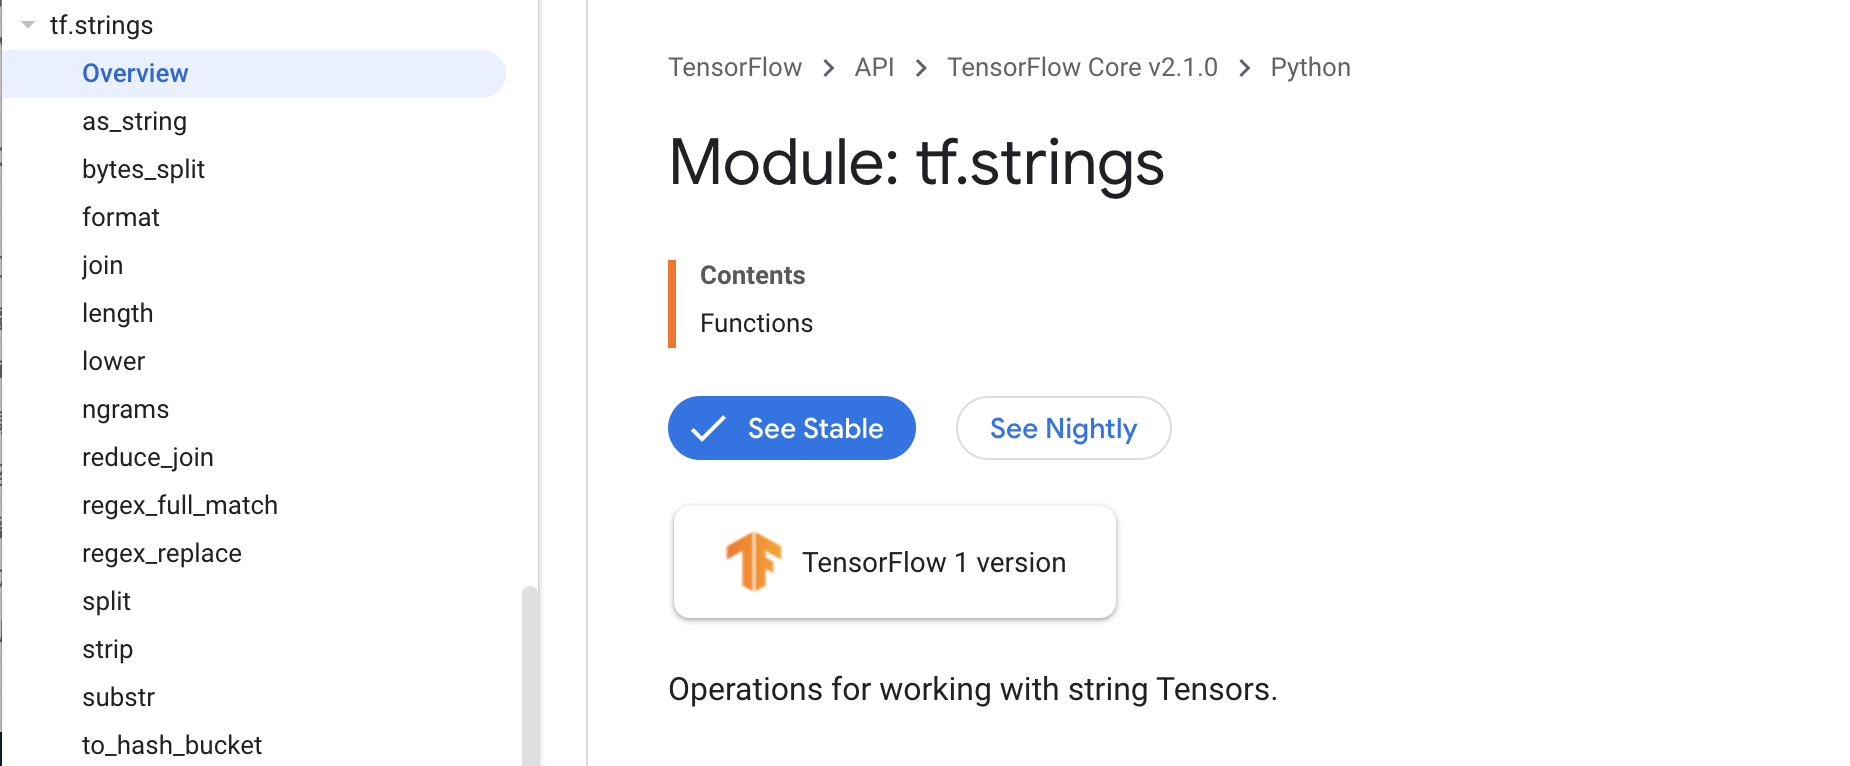Open the substr sidebar item

[118, 697]
